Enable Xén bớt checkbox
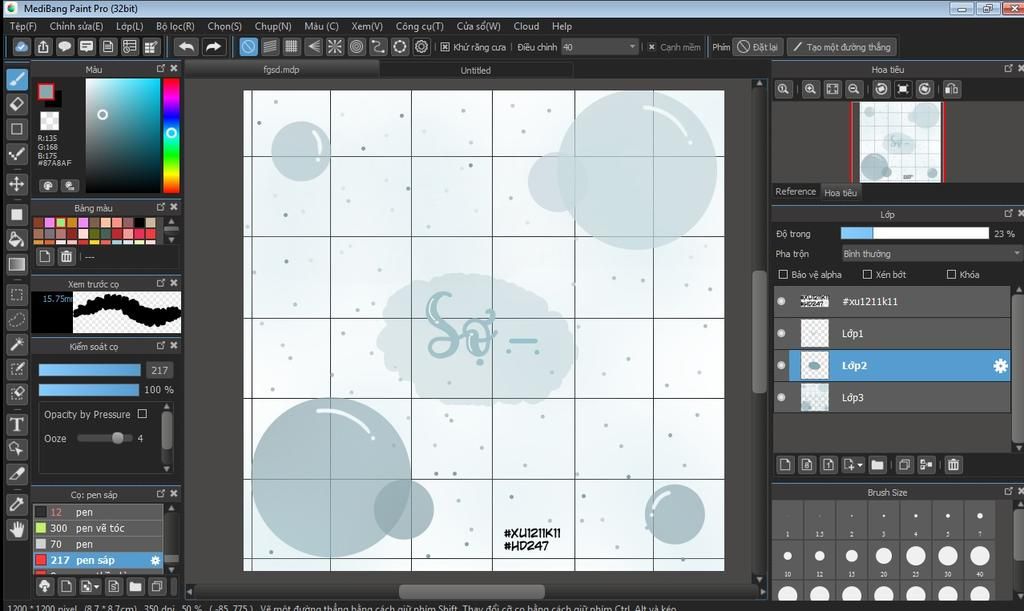 [x=867, y=274]
